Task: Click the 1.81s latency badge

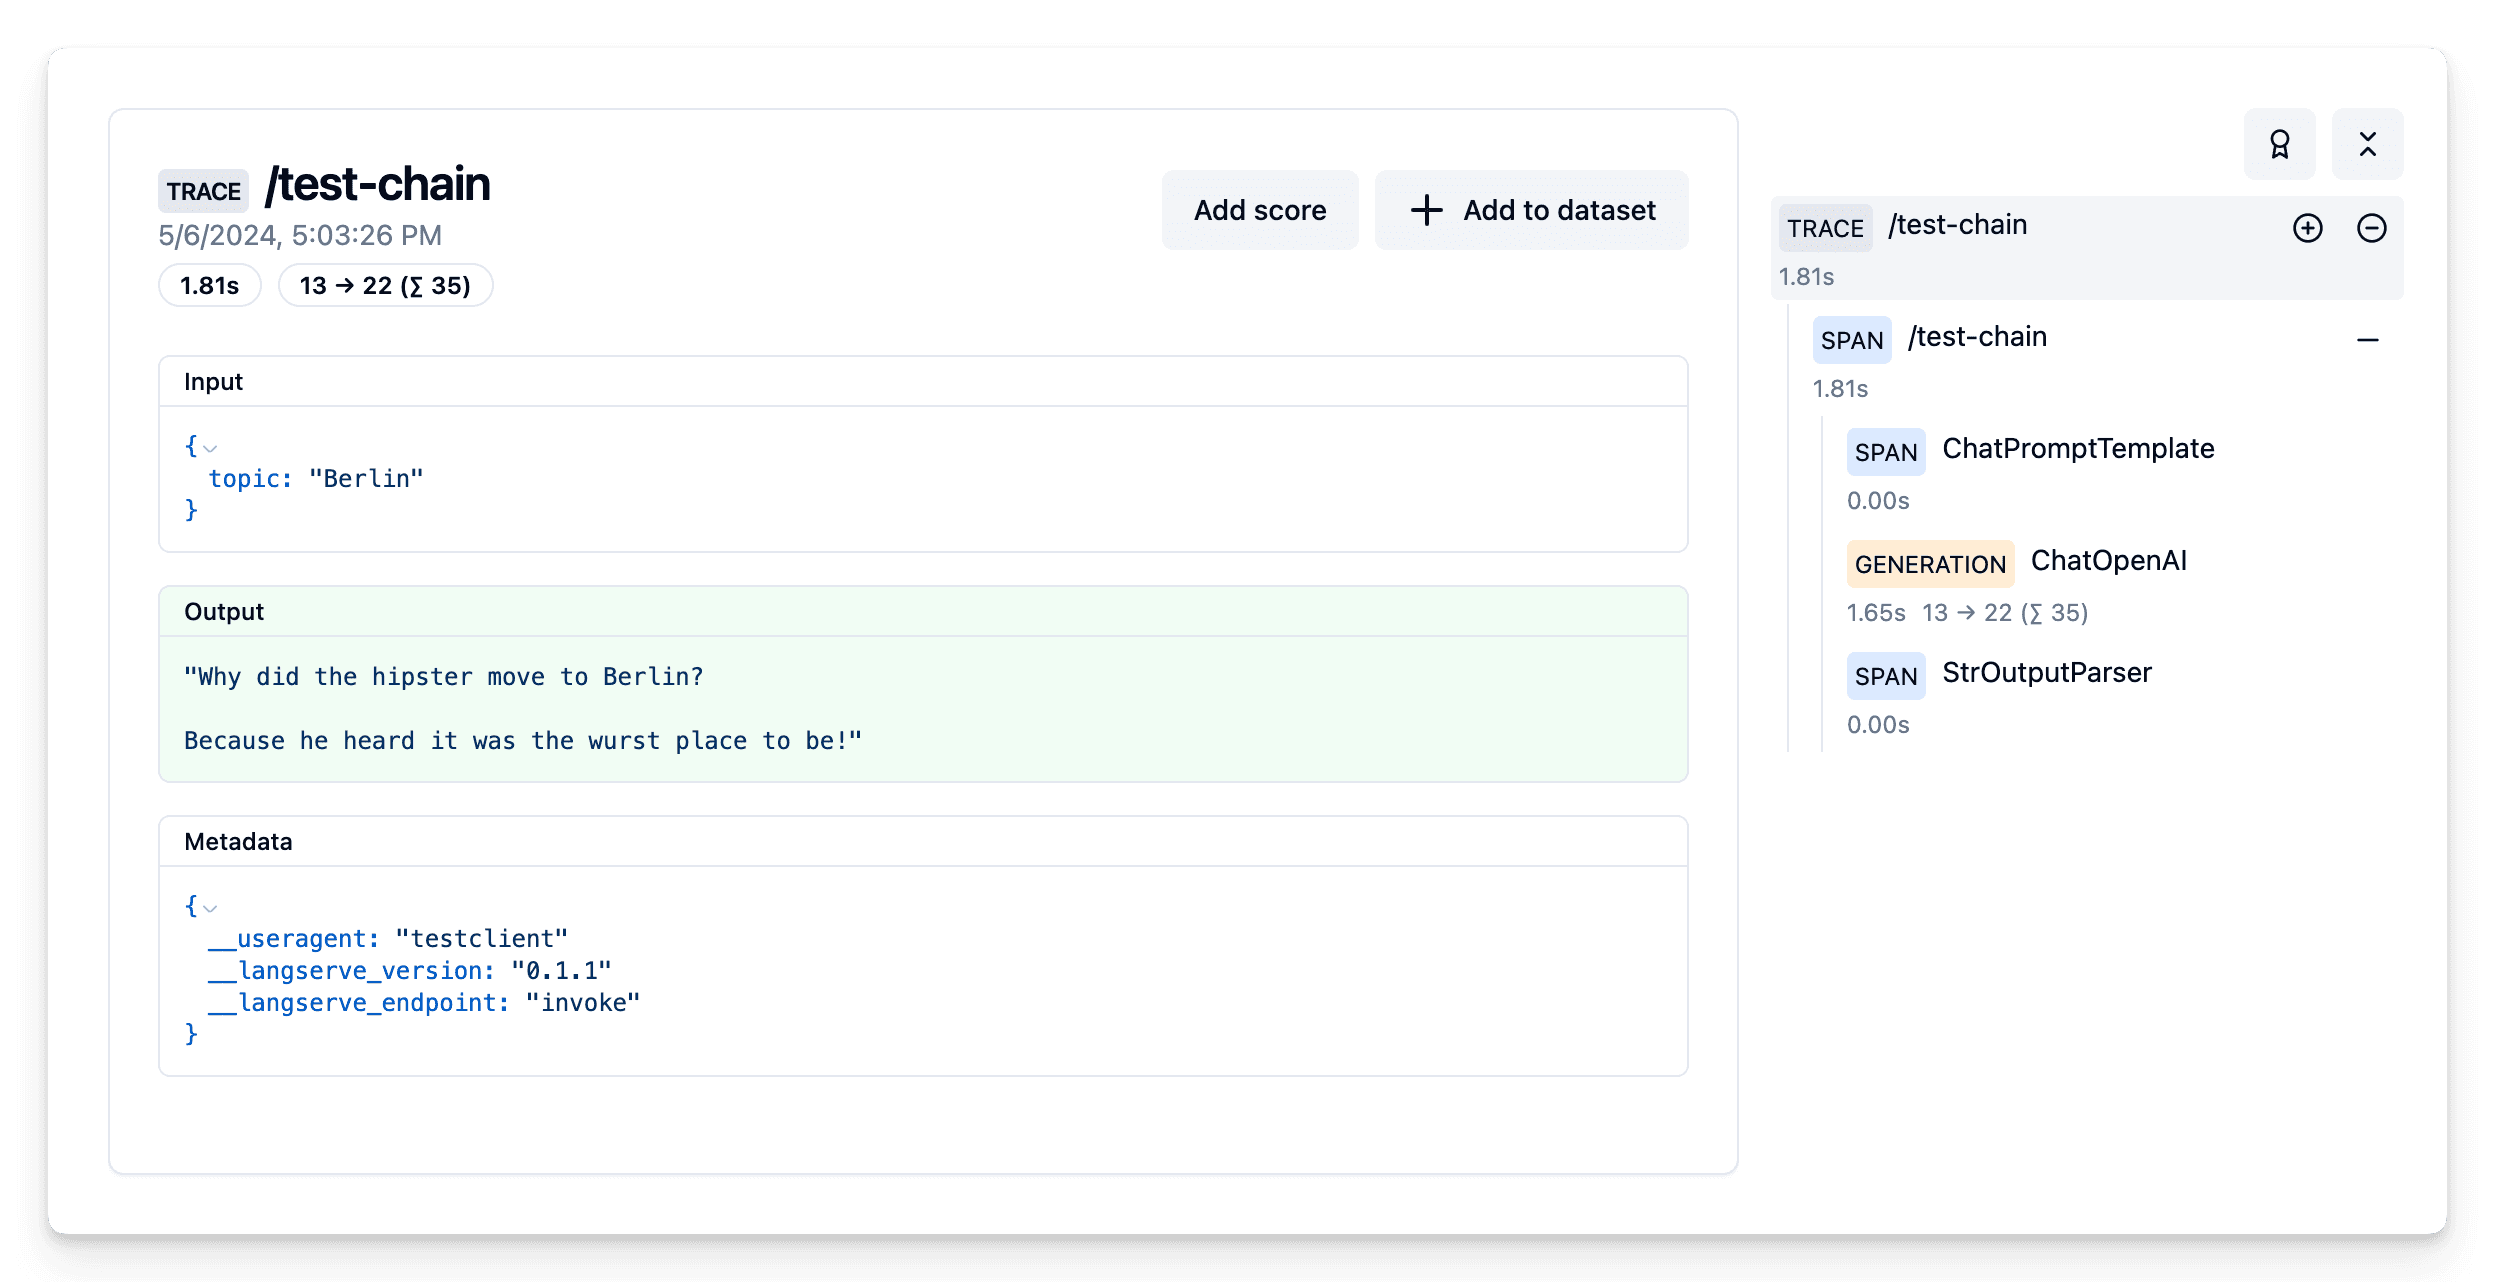Action: coord(209,286)
